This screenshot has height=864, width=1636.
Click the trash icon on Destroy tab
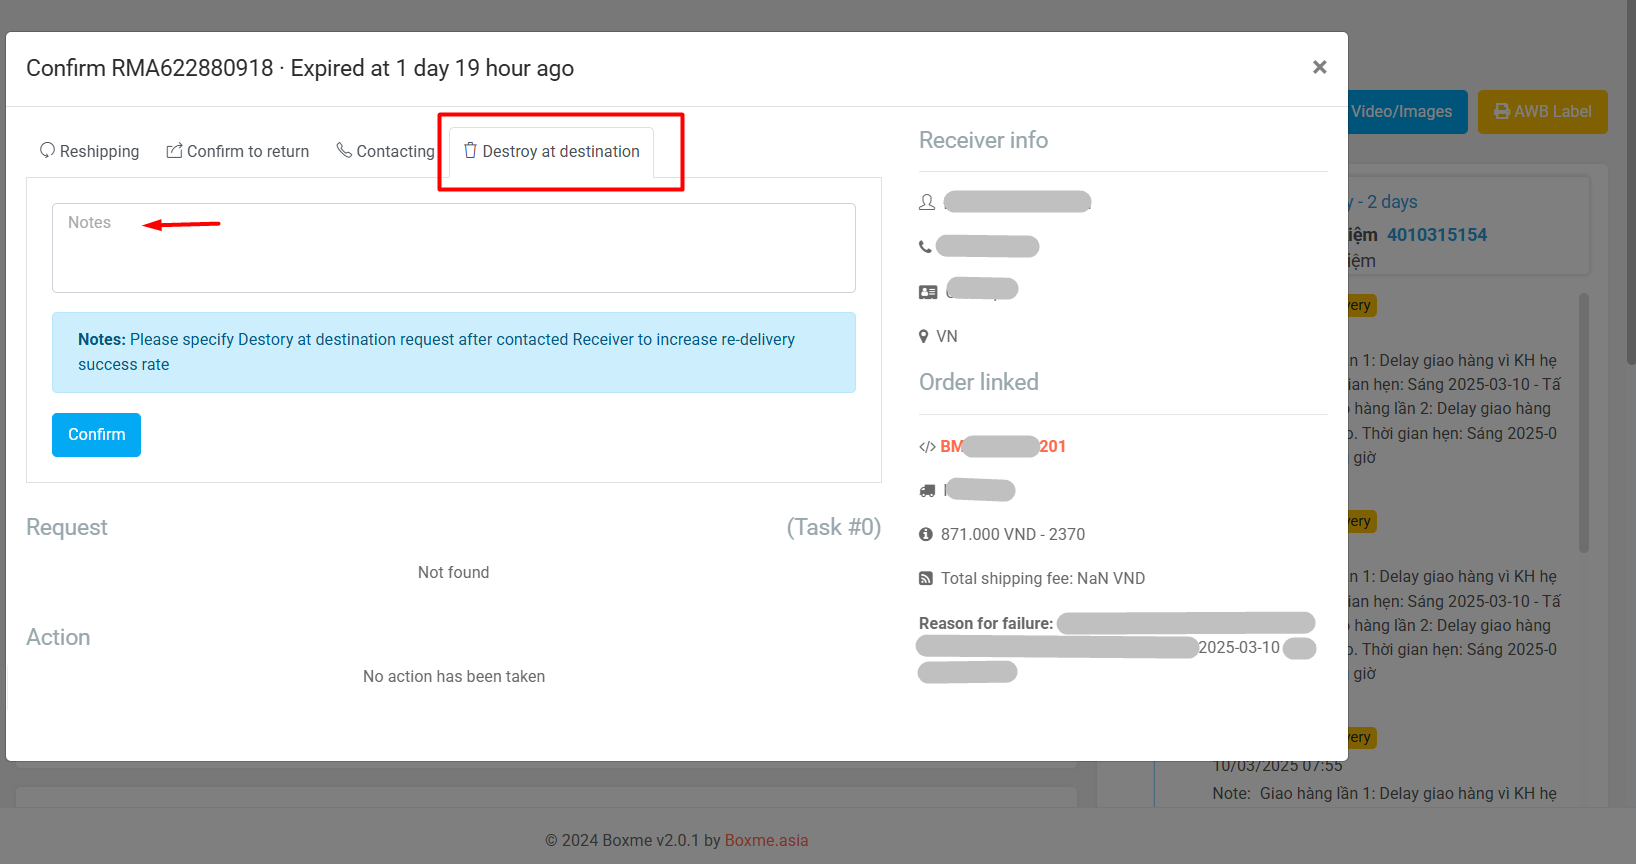[470, 150]
